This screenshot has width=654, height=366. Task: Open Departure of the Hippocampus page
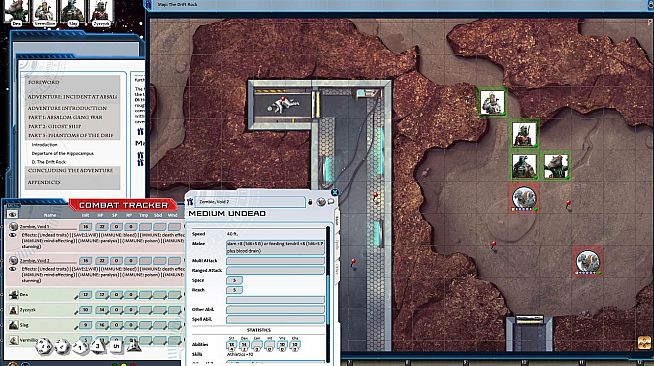pyautogui.click(x=63, y=153)
